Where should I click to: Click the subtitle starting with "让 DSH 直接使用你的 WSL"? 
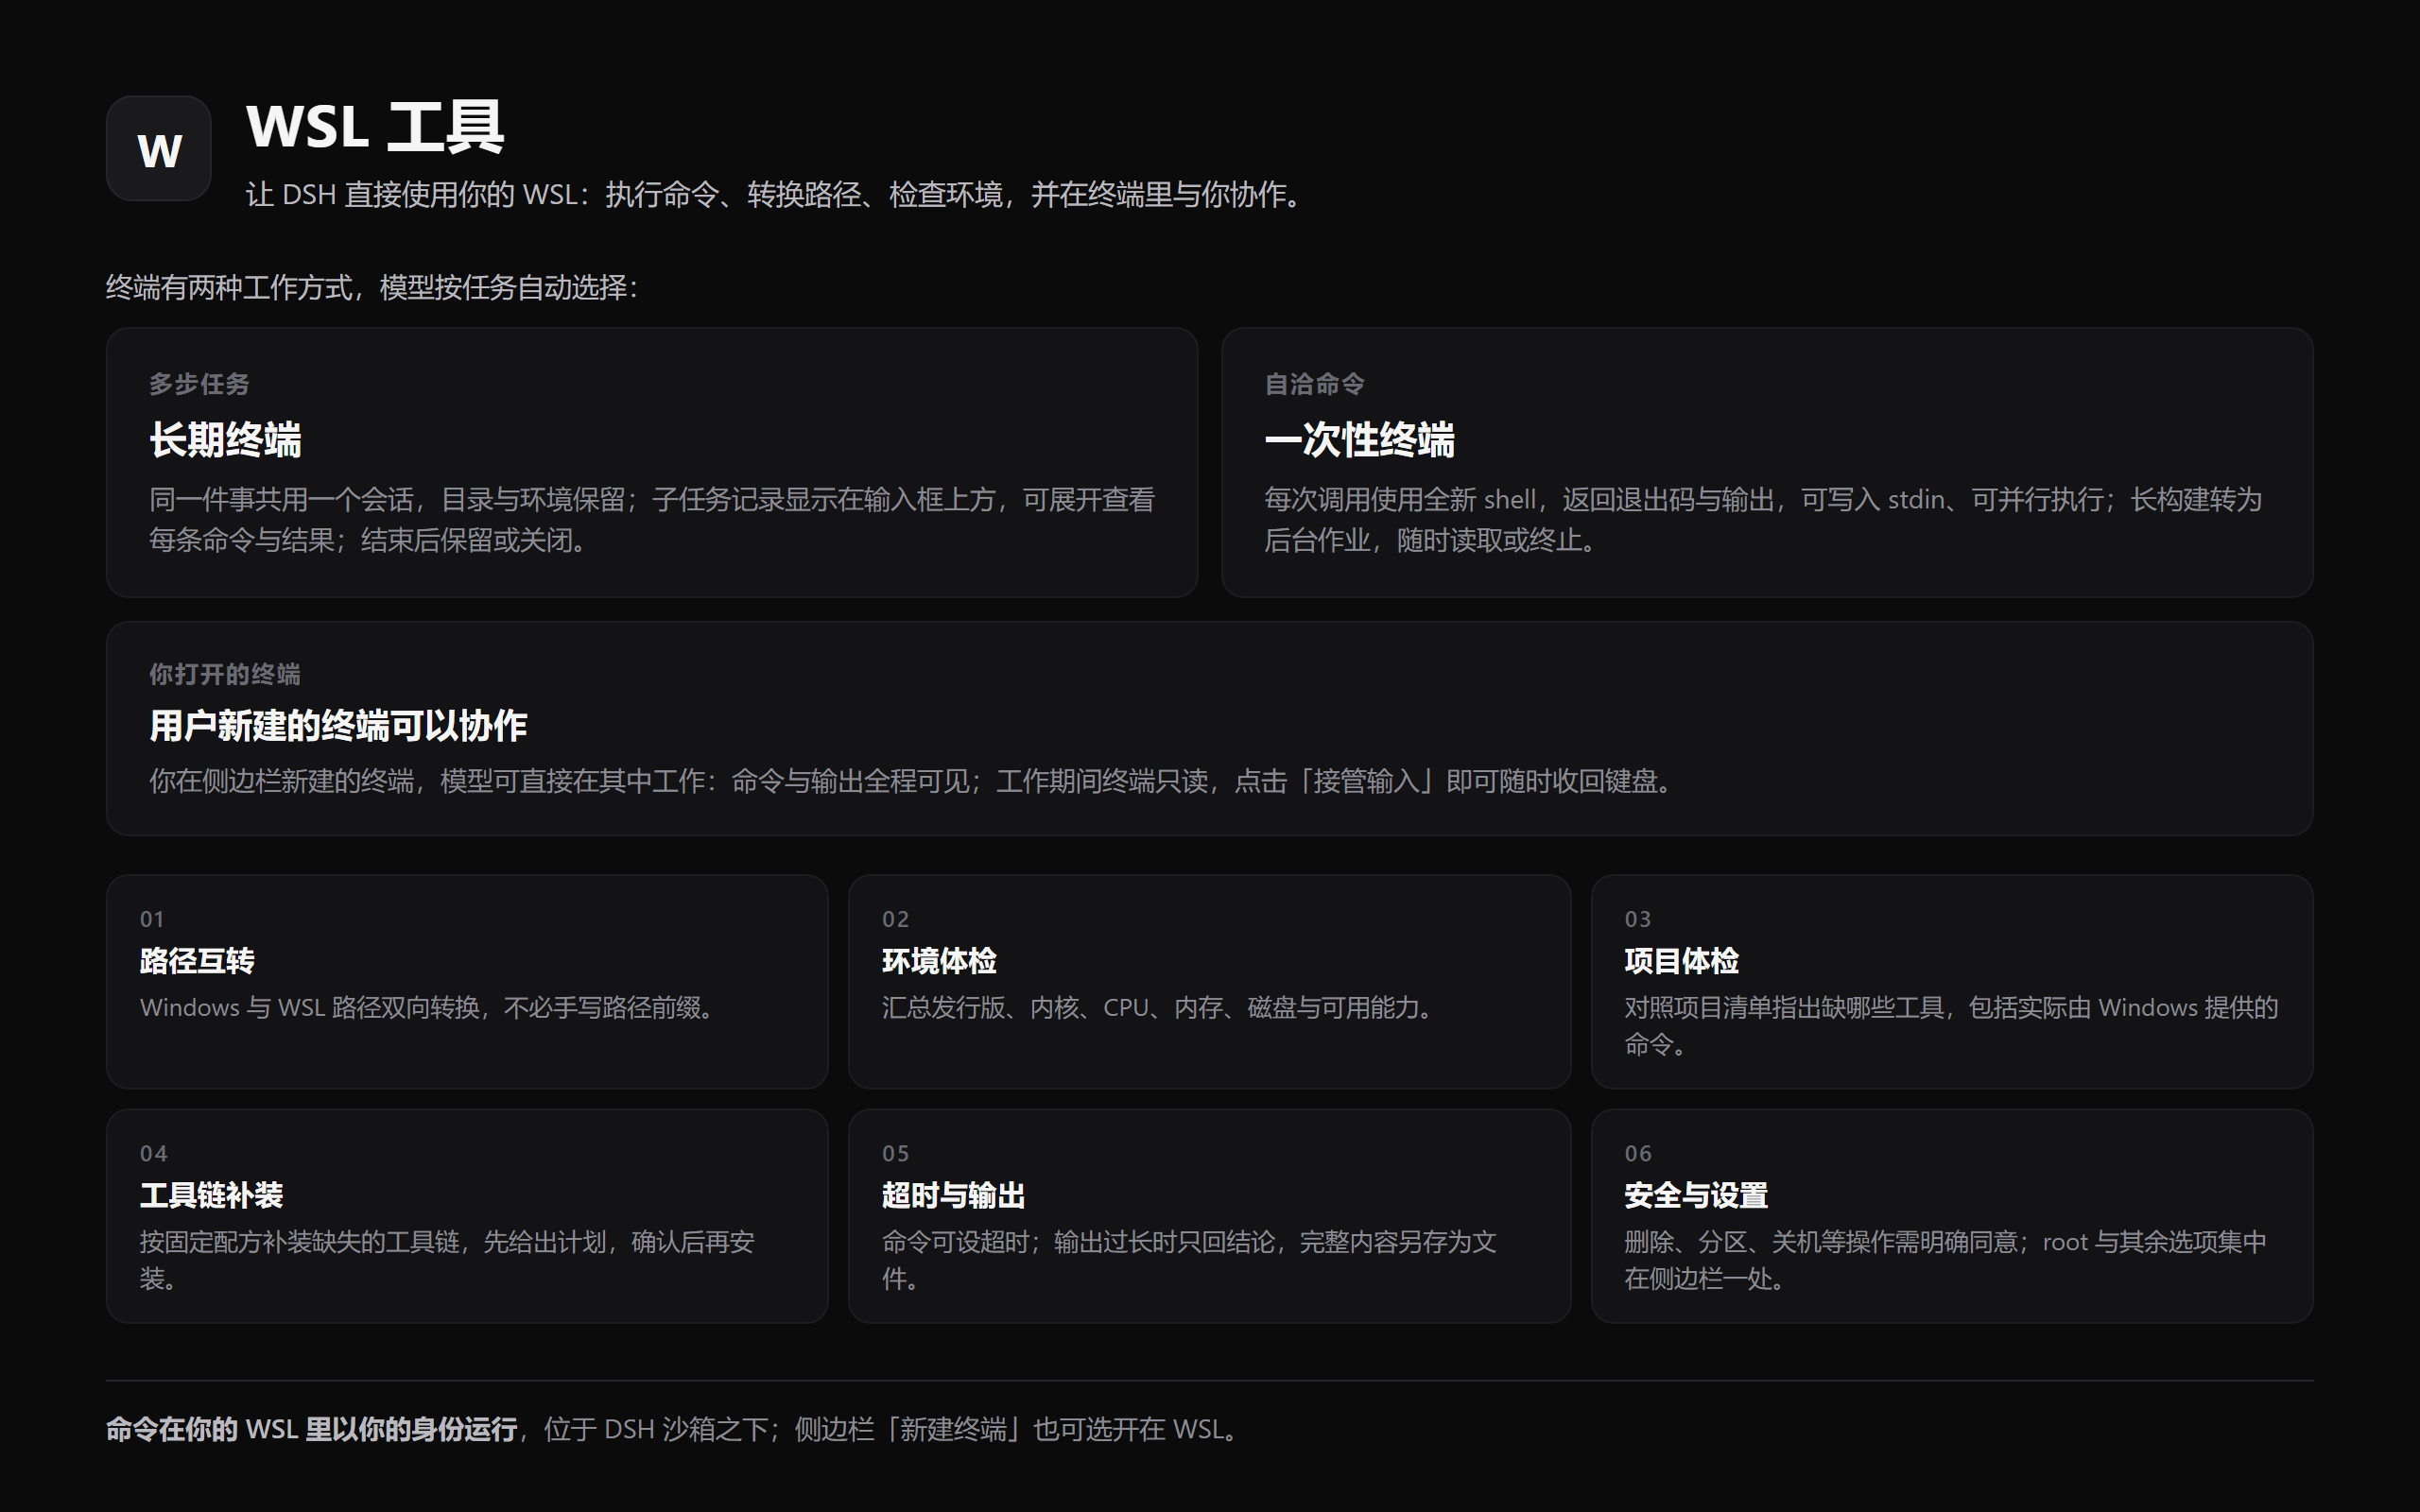(777, 194)
